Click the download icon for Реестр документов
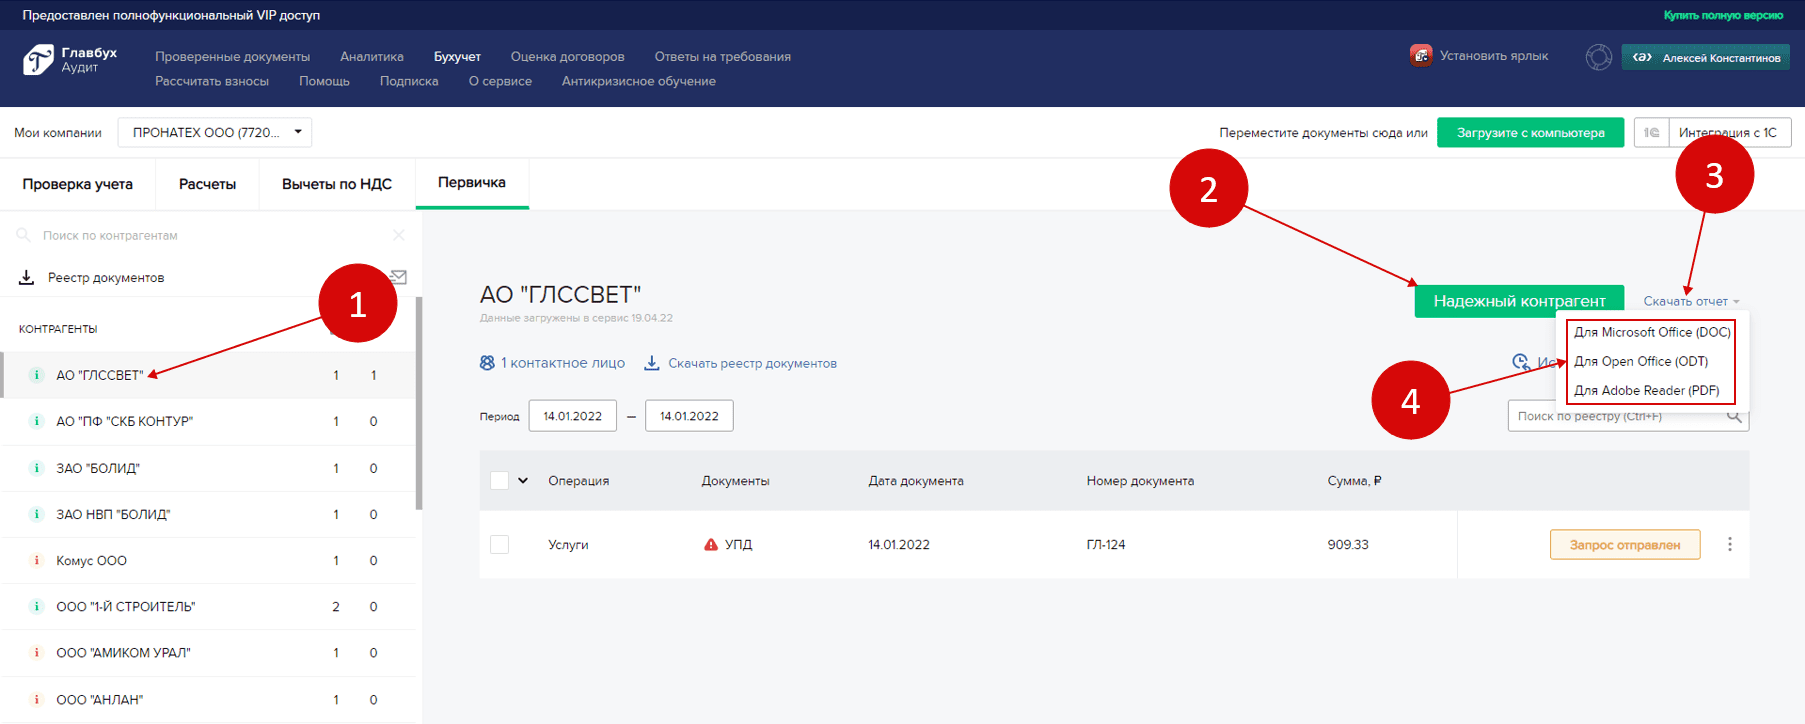The image size is (1805, 724). point(27,277)
